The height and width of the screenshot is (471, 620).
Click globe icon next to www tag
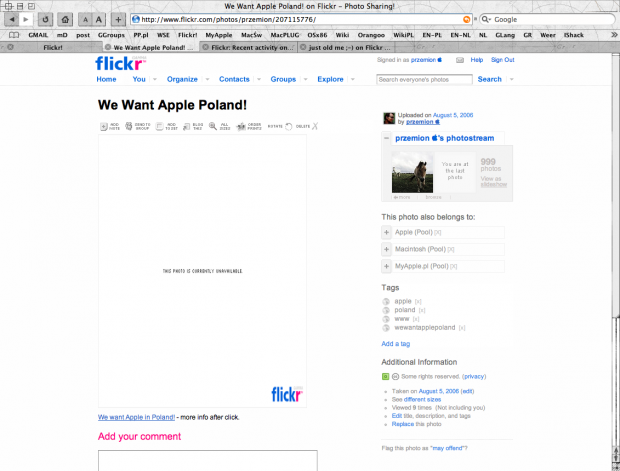pyautogui.click(x=386, y=319)
